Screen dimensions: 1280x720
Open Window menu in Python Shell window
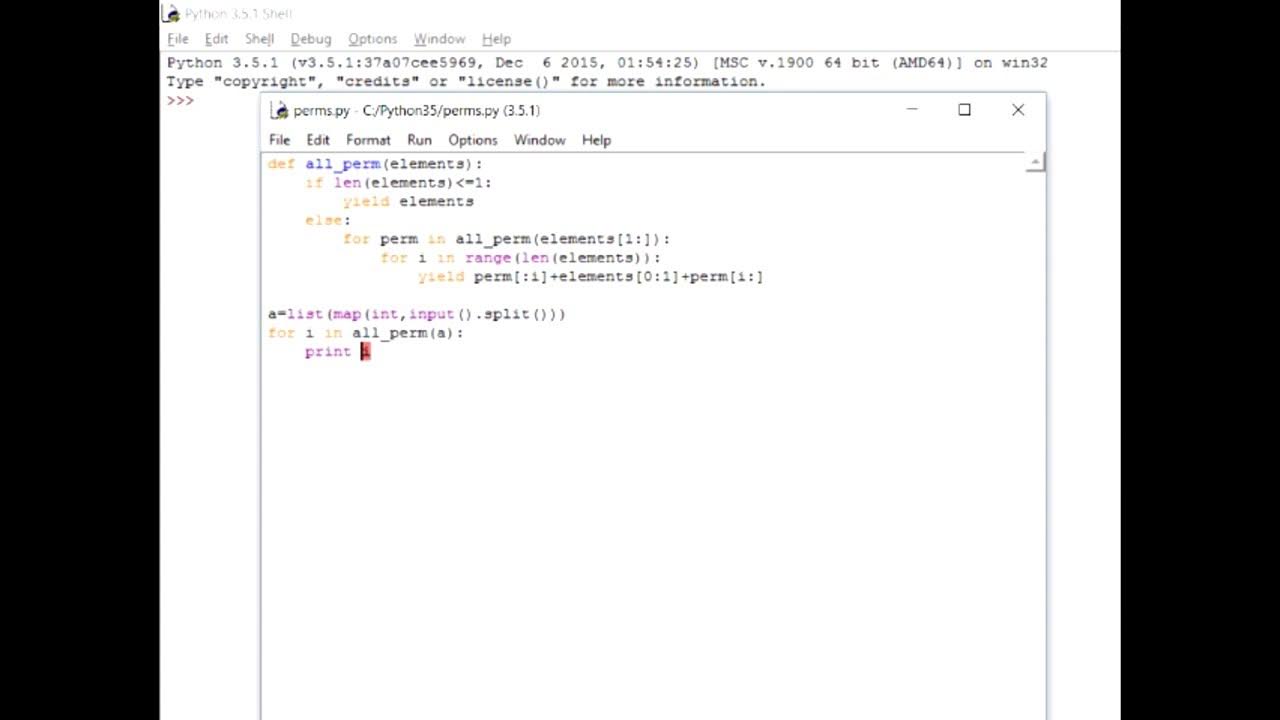[439, 39]
